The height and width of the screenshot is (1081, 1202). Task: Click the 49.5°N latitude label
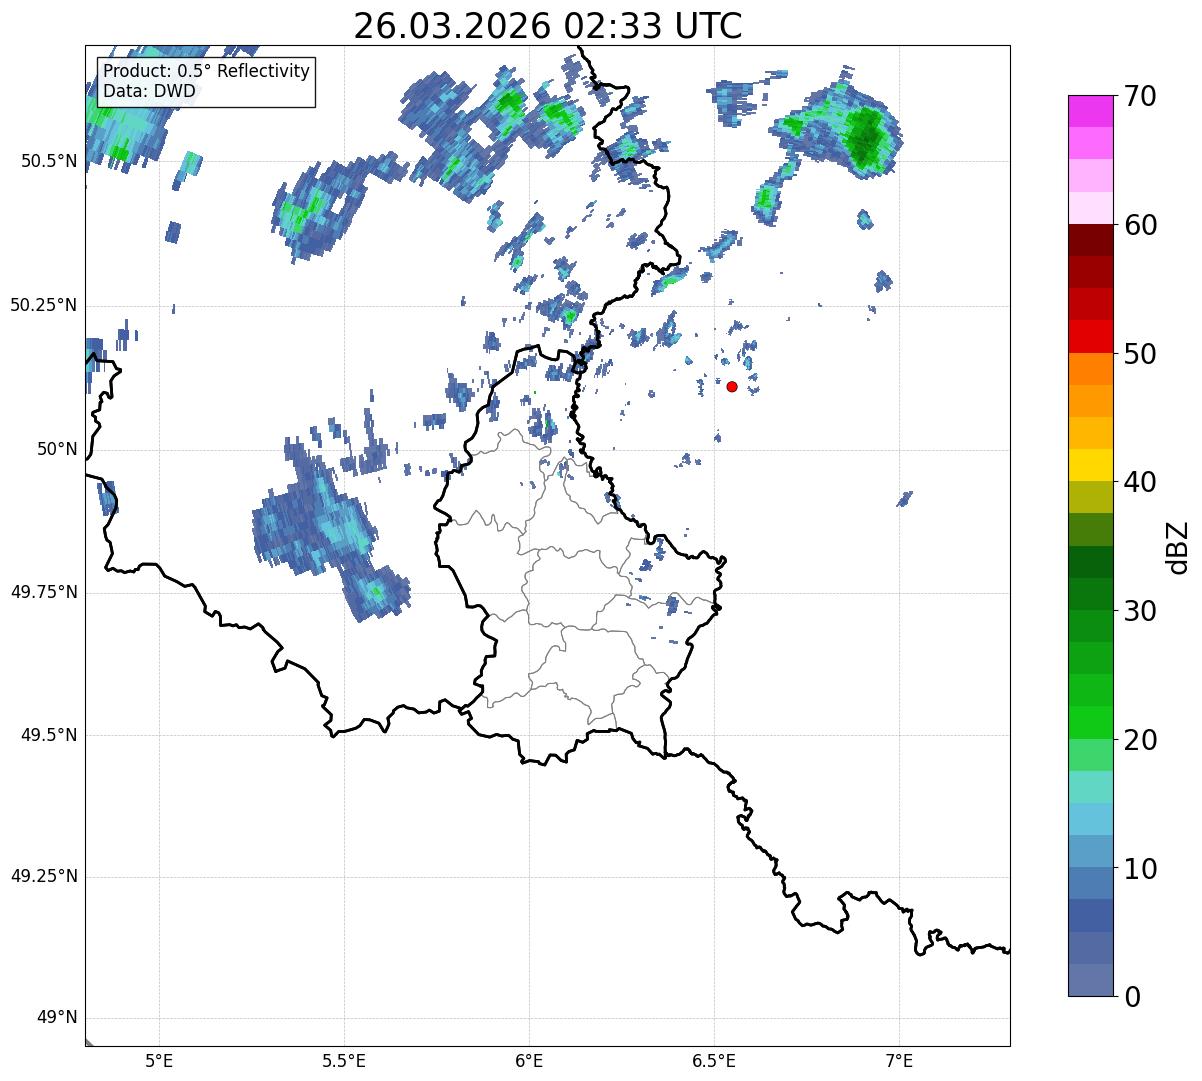click(48, 735)
